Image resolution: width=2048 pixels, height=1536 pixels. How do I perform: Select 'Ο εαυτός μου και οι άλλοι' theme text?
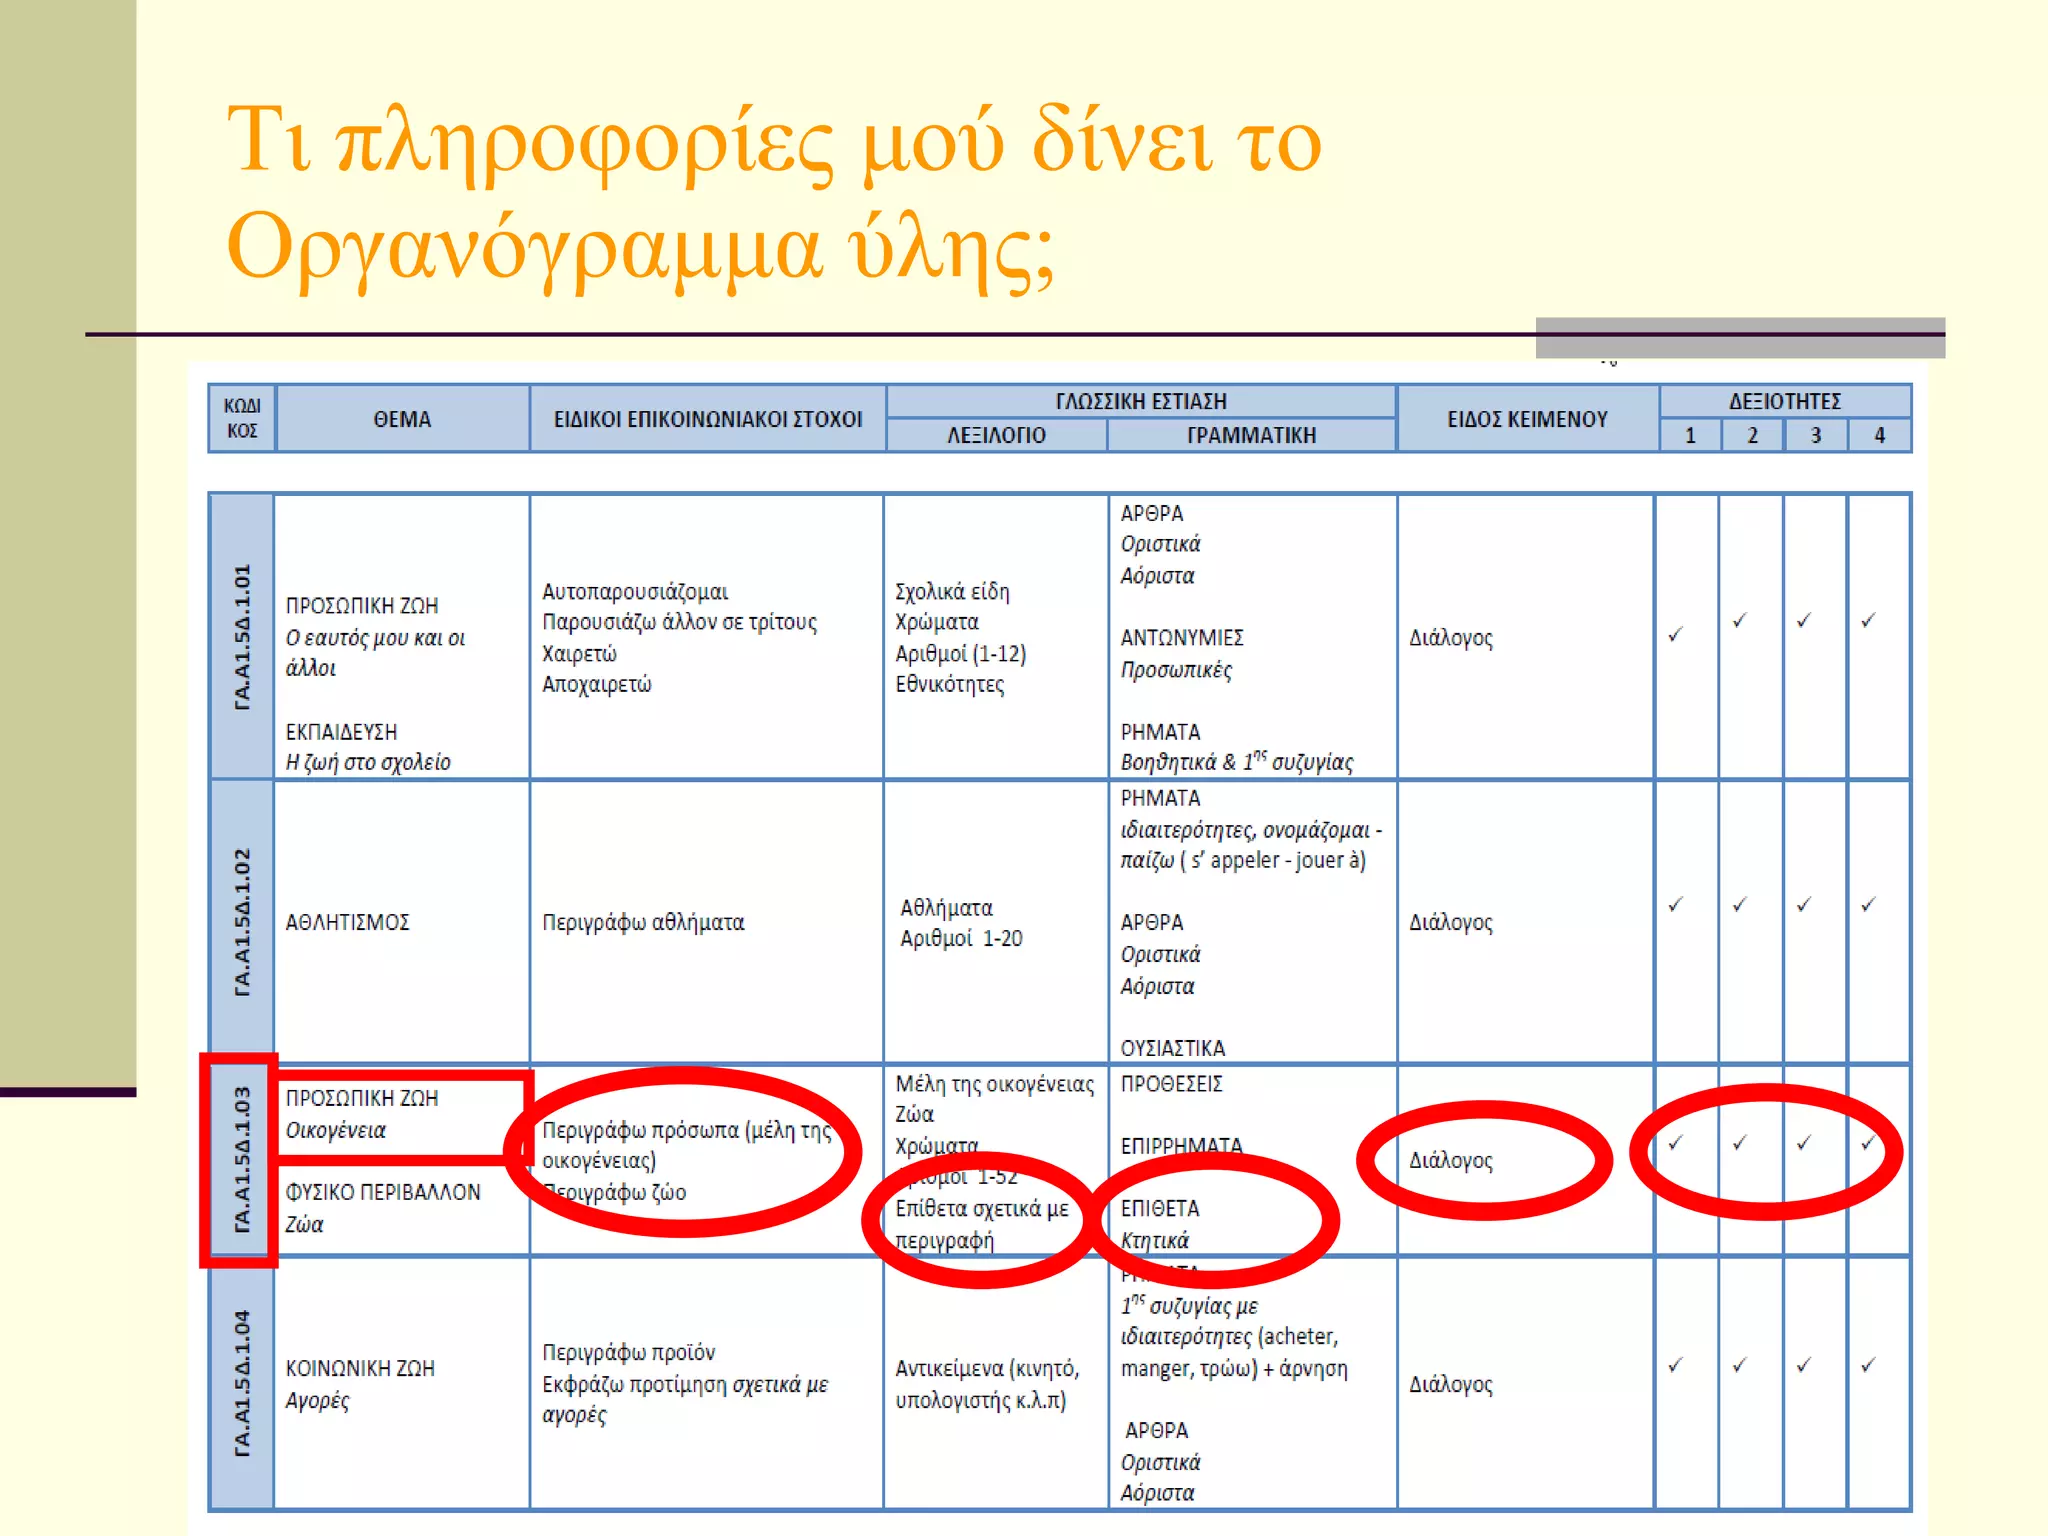pyautogui.click(x=375, y=653)
